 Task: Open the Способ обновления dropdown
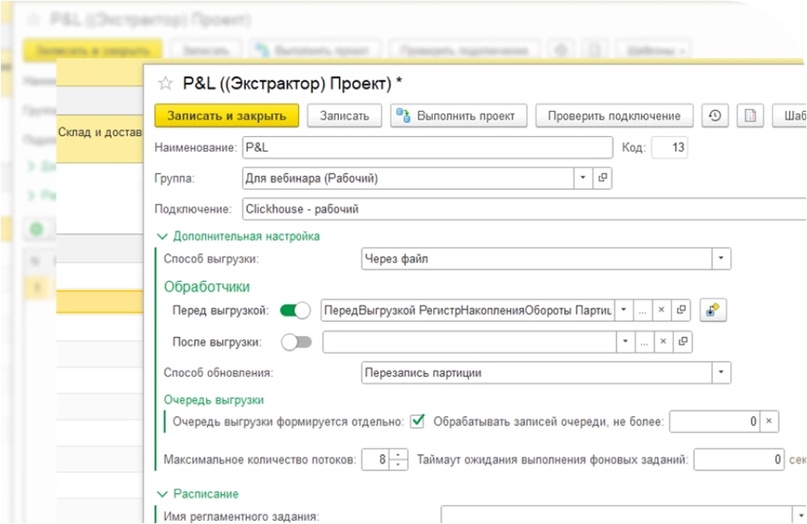(x=721, y=373)
